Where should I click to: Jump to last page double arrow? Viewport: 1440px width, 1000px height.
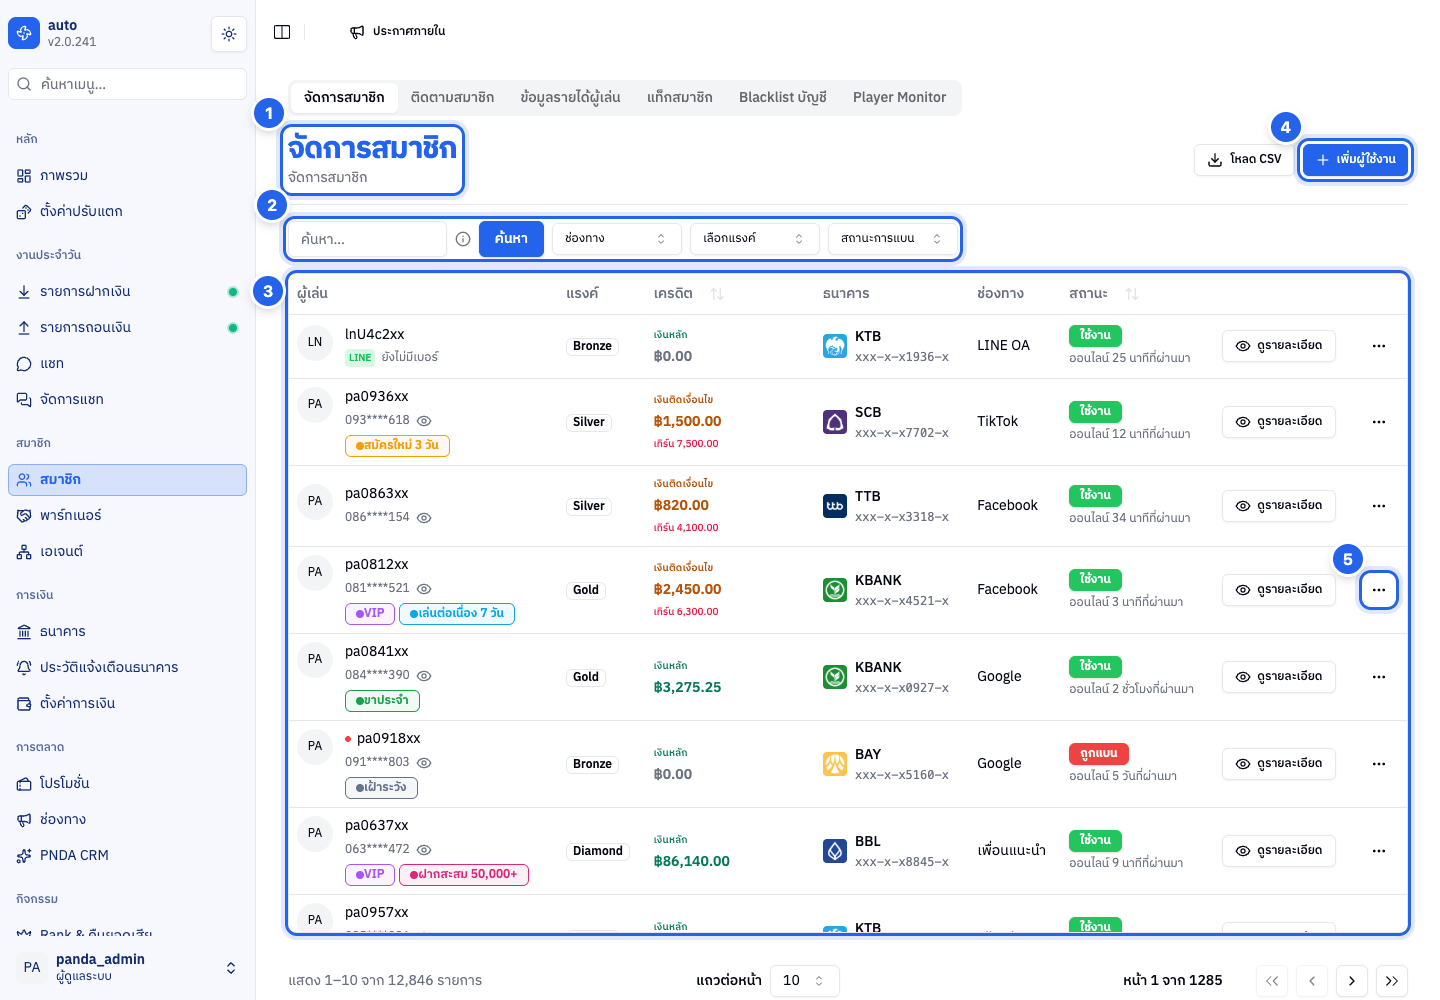pos(1392,981)
